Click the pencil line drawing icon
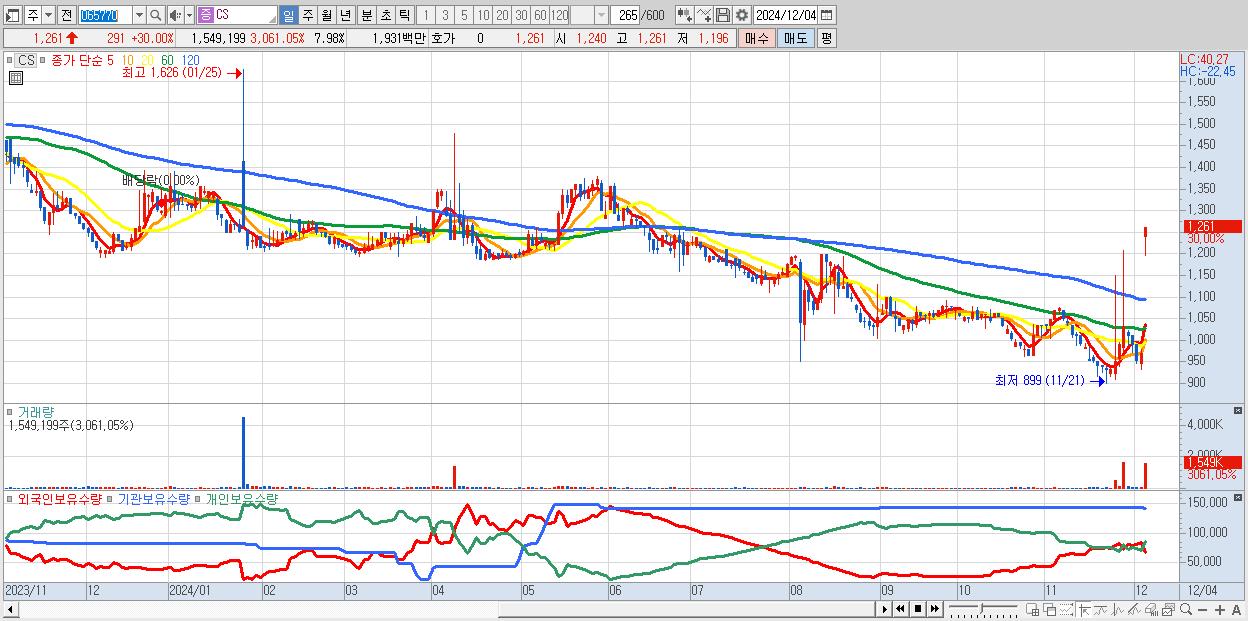The height and width of the screenshot is (621, 1248). (x=1134, y=610)
